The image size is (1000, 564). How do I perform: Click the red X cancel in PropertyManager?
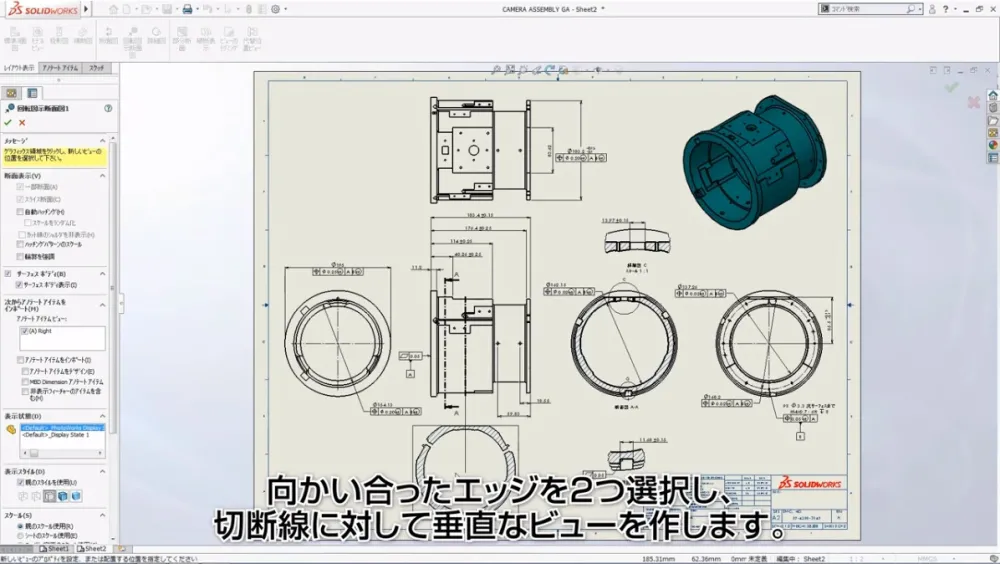22,122
